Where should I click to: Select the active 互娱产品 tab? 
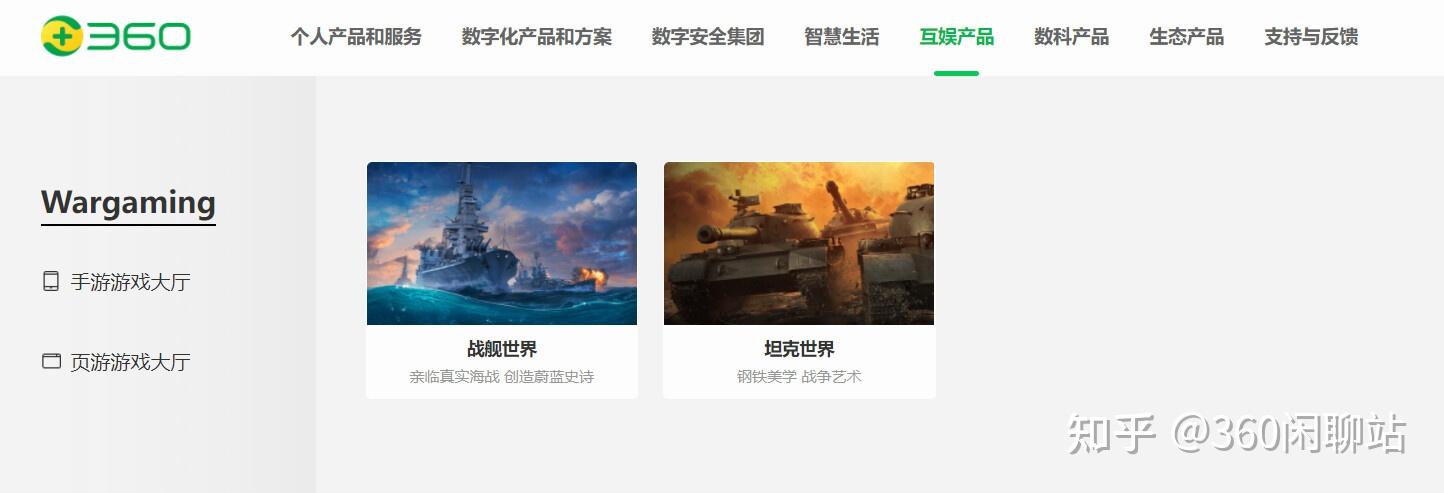pos(957,37)
